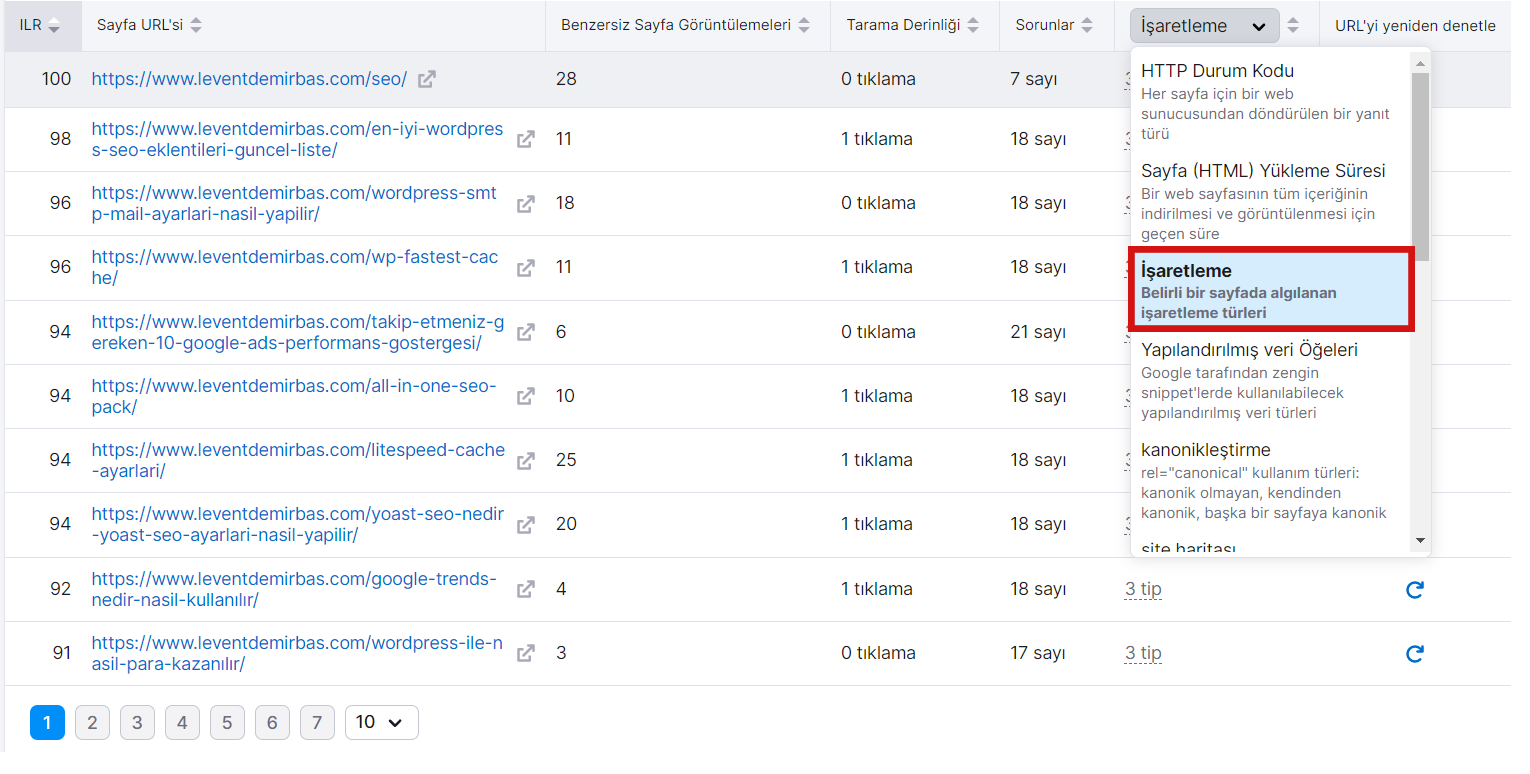Image resolution: width=1530 pixels, height=774 pixels.
Task: Click ILR value 98
Action: (x=60, y=139)
